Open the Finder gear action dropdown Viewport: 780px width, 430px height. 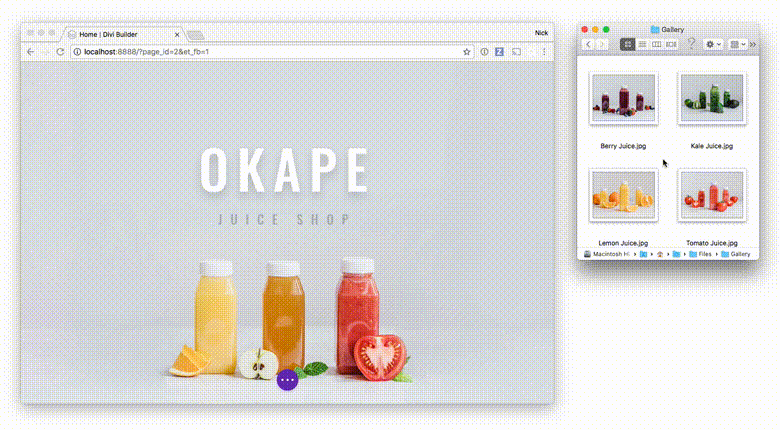tap(713, 44)
